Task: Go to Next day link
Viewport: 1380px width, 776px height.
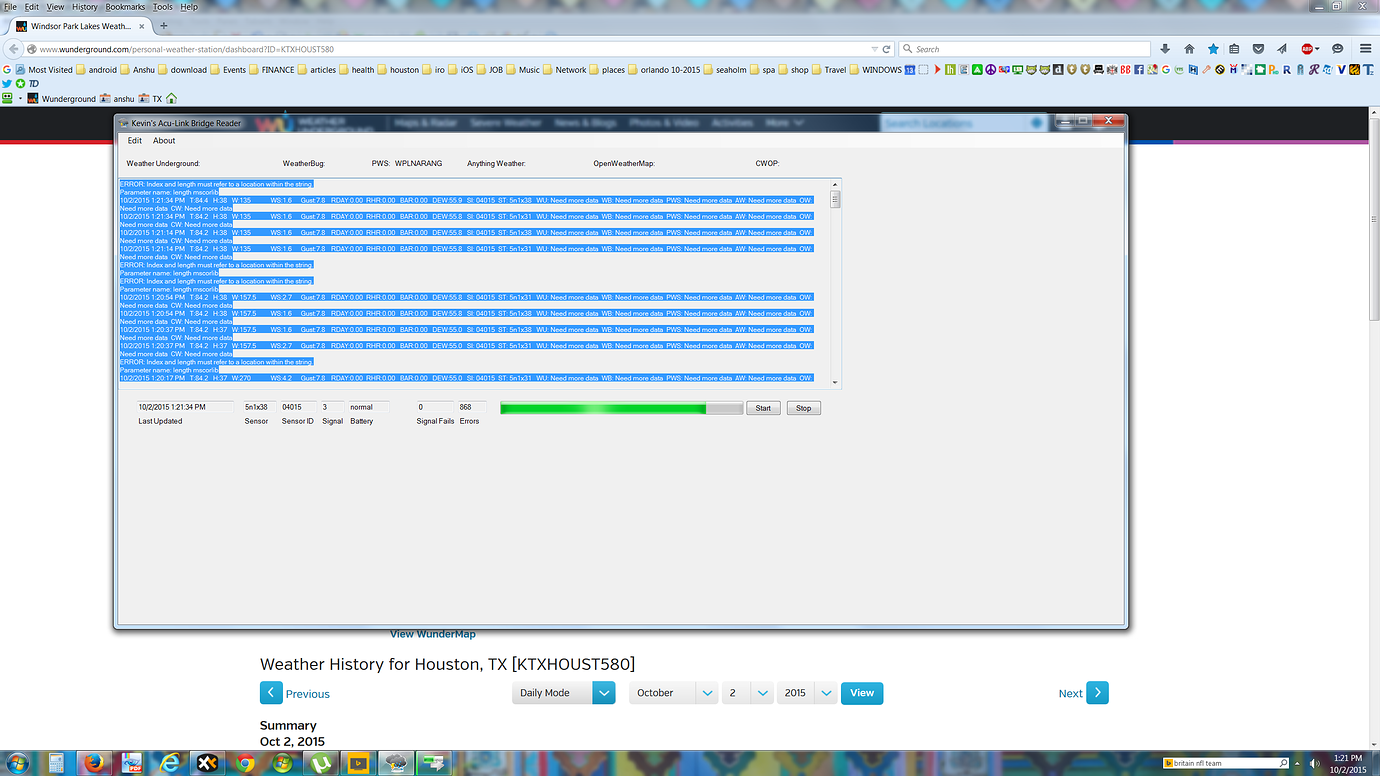Action: [x=1084, y=693]
